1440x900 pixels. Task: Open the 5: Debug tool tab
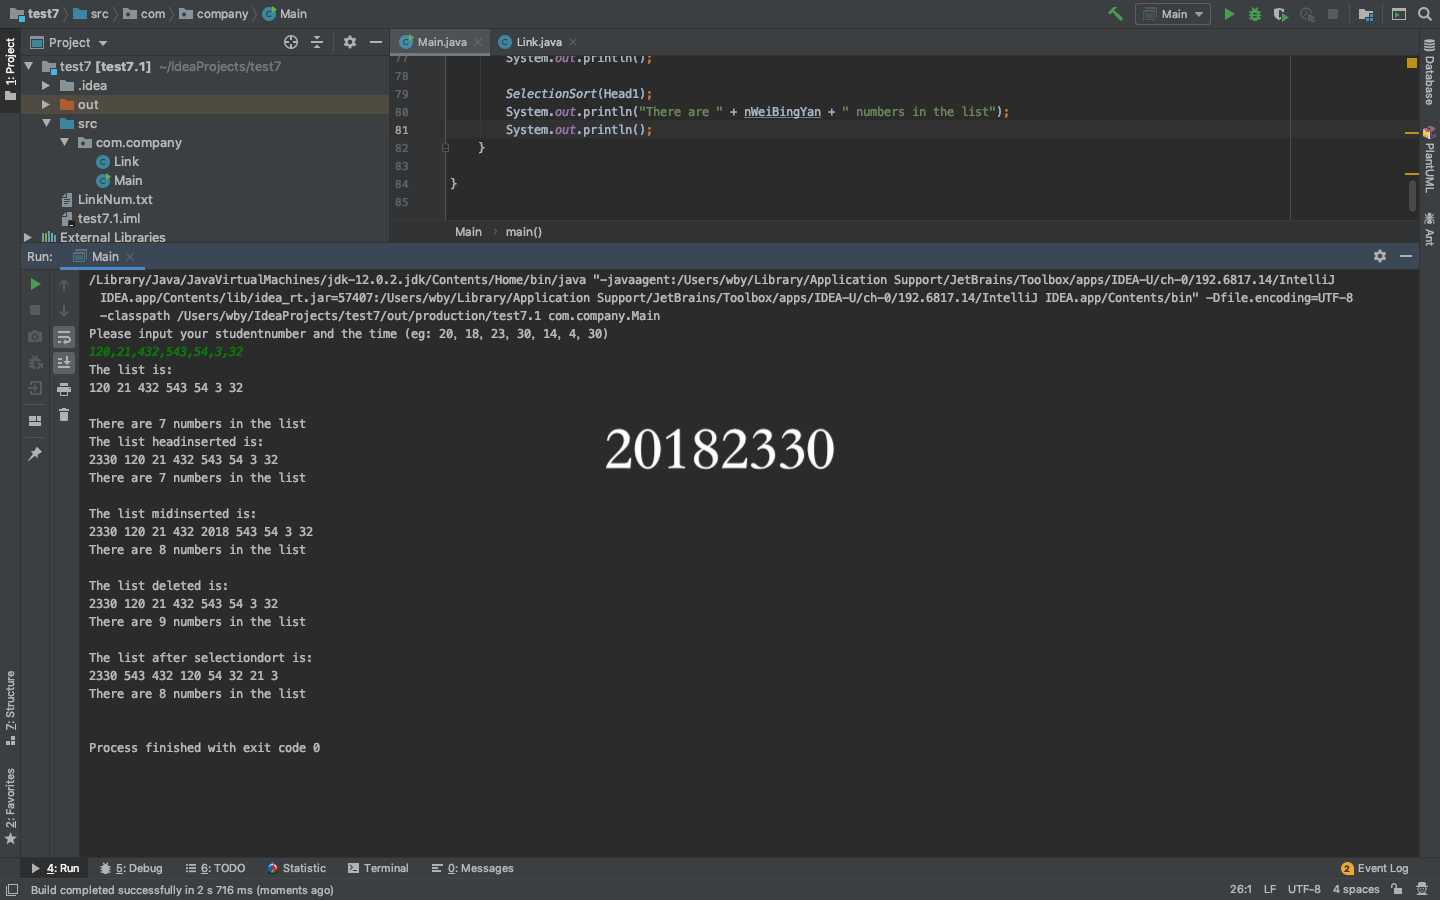[131, 868]
